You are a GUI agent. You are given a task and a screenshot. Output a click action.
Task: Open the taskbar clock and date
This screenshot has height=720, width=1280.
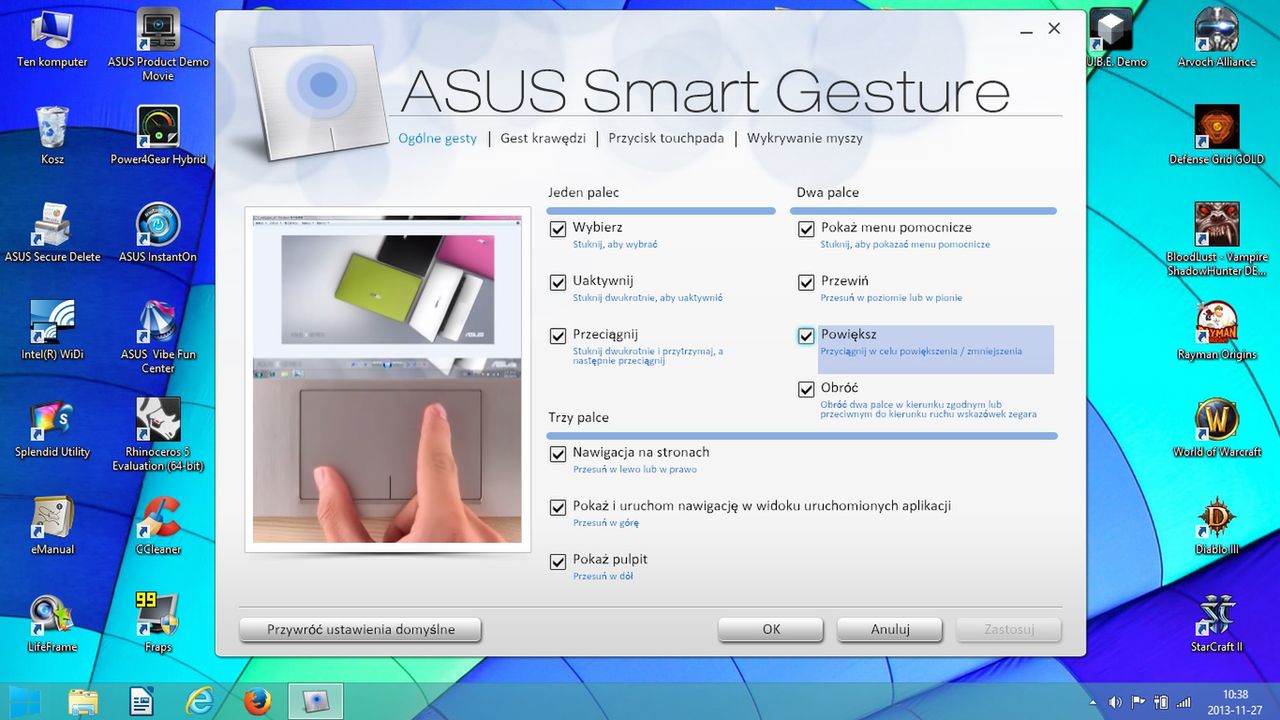pos(1236,701)
